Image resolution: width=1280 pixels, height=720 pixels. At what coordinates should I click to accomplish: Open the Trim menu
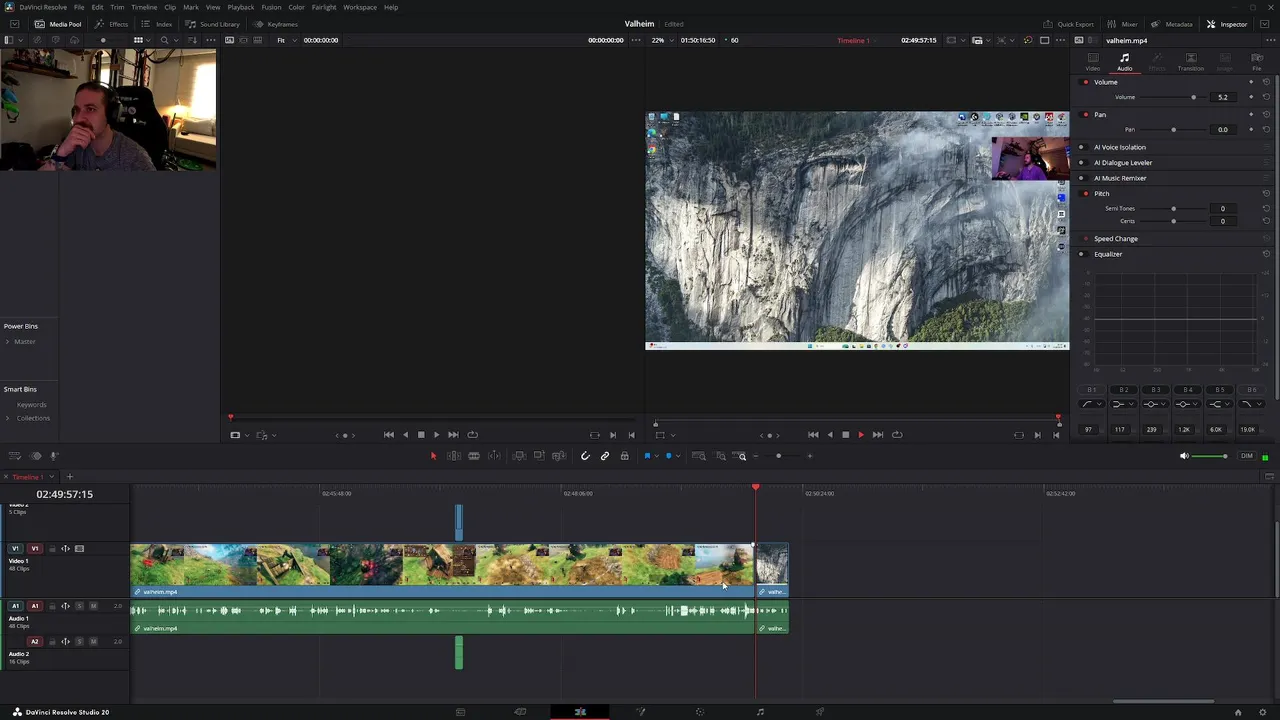point(117,7)
